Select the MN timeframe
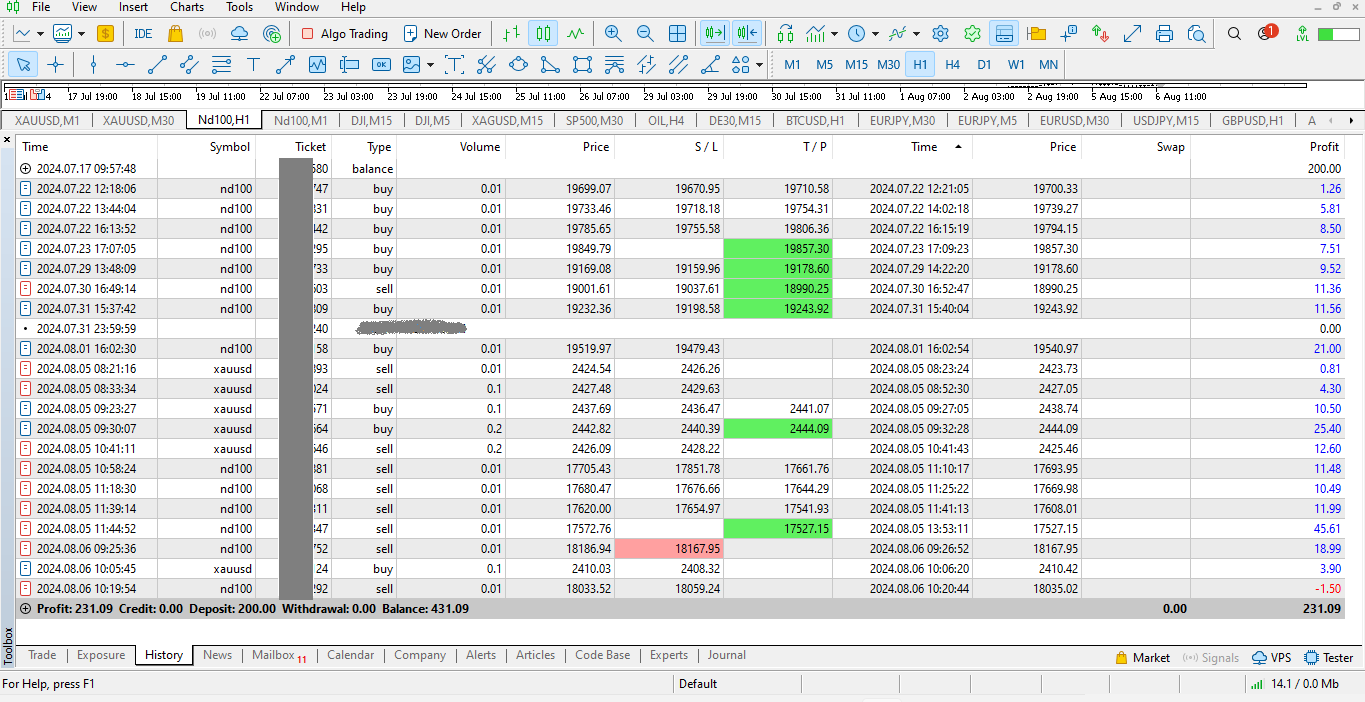 (1048, 65)
